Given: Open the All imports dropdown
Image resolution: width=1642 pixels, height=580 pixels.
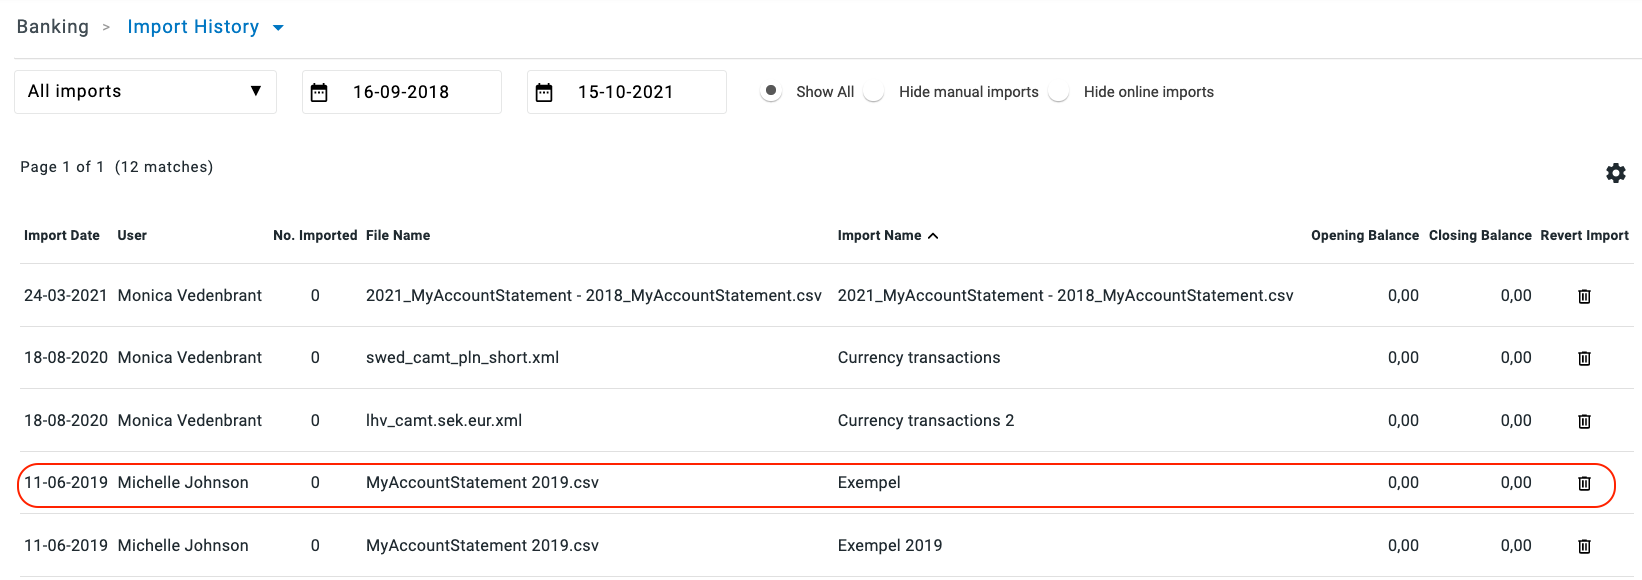Looking at the screenshot, I should [145, 92].
